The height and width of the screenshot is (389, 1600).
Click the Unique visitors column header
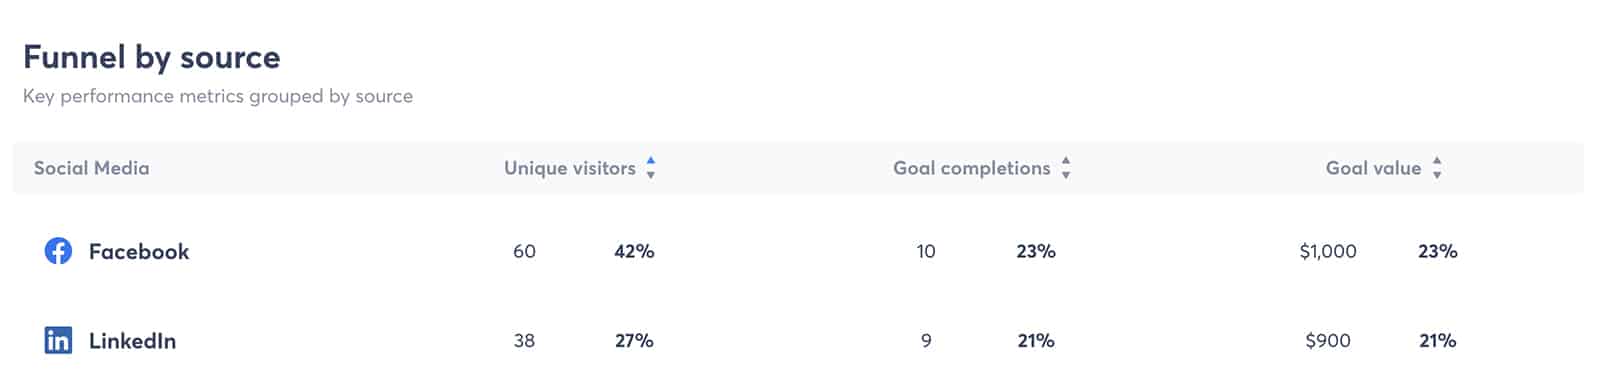click(x=570, y=168)
